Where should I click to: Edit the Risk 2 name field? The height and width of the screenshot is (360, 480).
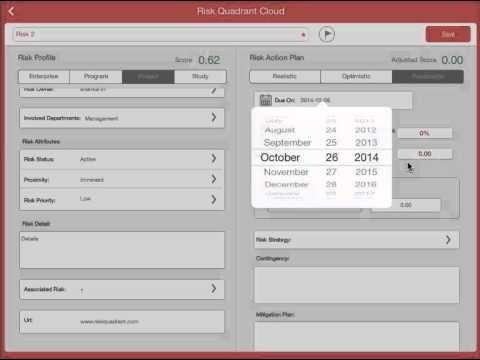(x=161, y=34)
